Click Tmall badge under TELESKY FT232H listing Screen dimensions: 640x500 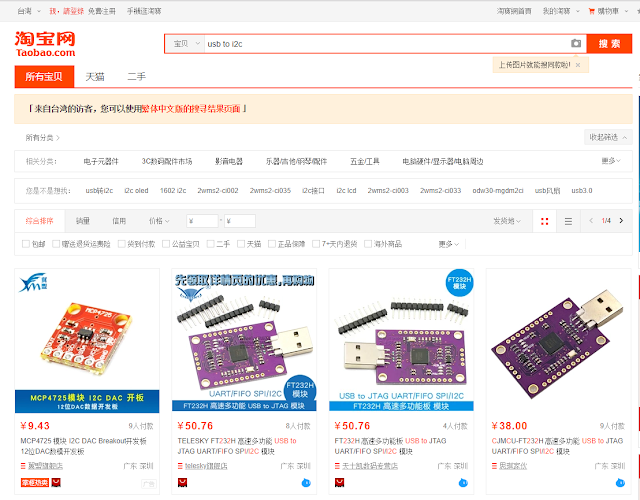(182, 483)
